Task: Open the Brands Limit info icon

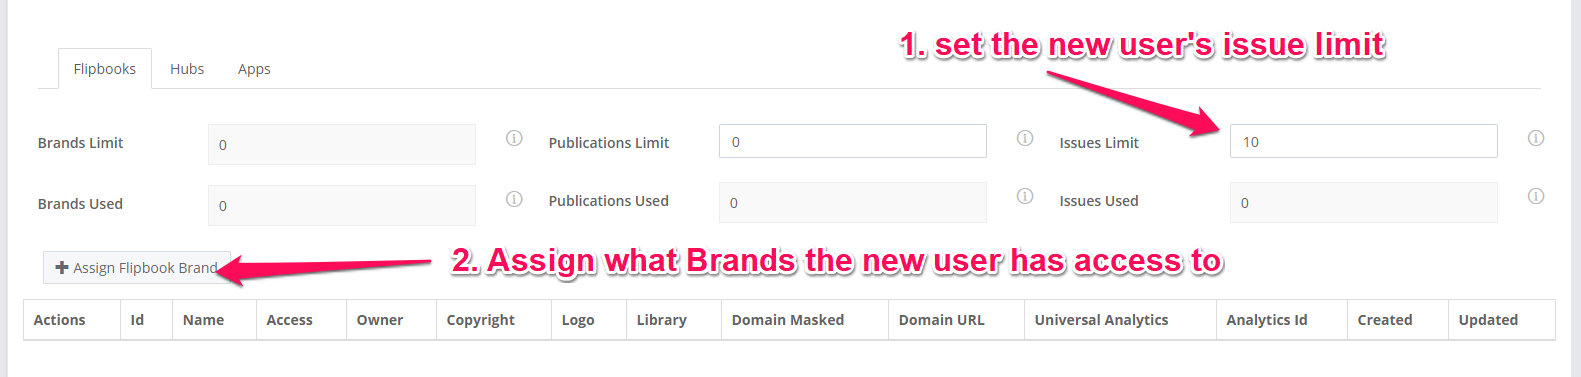Action: tap(514, 138)
